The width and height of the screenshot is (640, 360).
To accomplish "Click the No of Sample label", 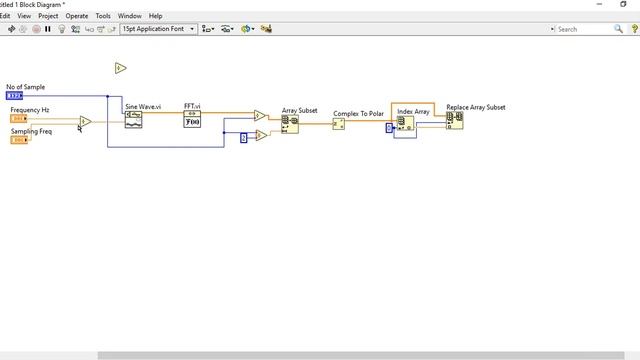I will (25, 87).
